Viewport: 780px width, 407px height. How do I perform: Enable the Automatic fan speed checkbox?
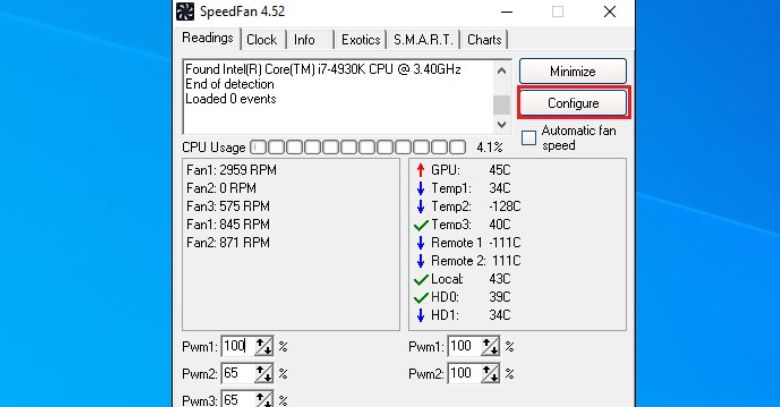tap(529, 138)
